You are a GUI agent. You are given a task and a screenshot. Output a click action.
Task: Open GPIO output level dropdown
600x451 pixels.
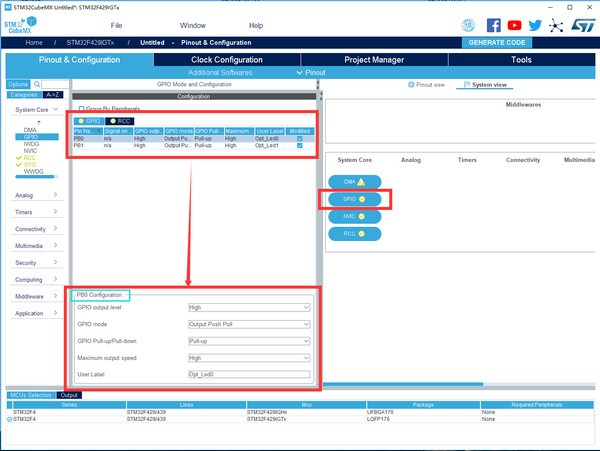[249, 308]
